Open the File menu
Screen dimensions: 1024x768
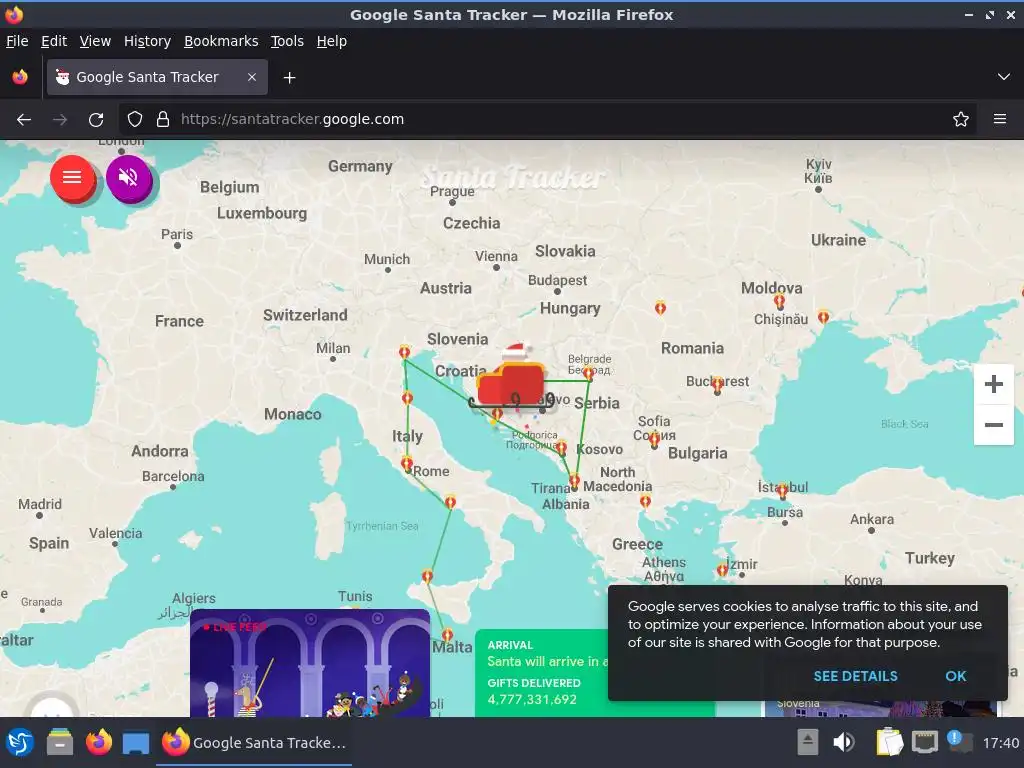(x=17, y=41)
